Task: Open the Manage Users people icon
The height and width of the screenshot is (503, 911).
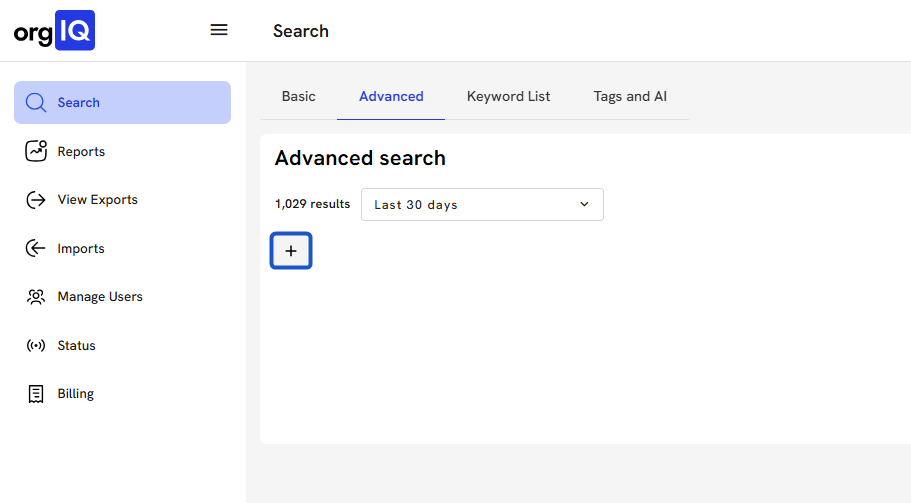Action: pos(36,297)
